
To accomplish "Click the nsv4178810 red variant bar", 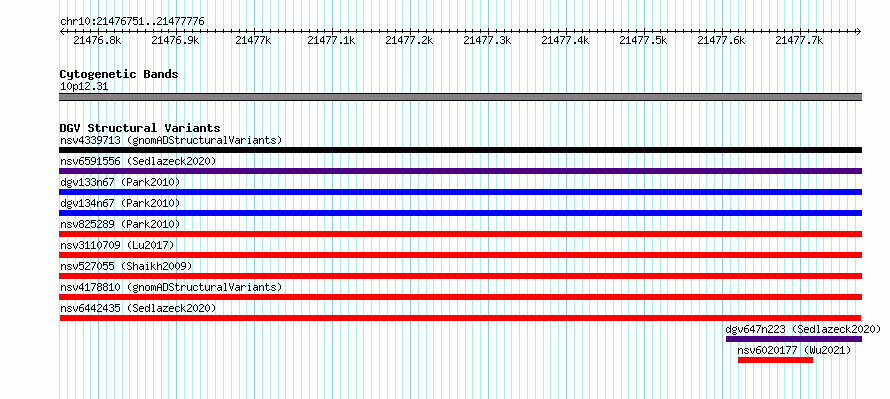I will pos(460,297).
